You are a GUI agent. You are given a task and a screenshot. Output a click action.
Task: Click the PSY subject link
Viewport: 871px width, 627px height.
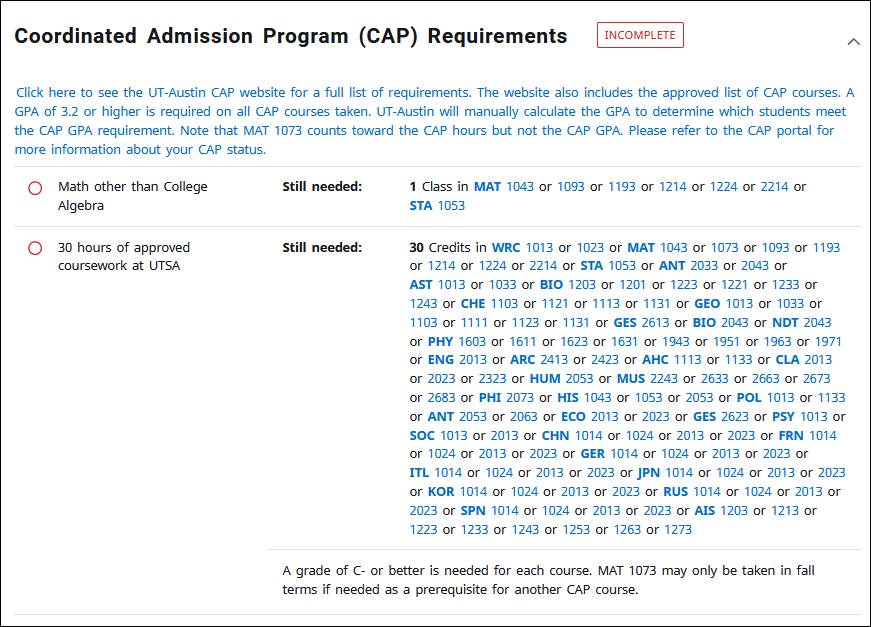click(783, 416)
